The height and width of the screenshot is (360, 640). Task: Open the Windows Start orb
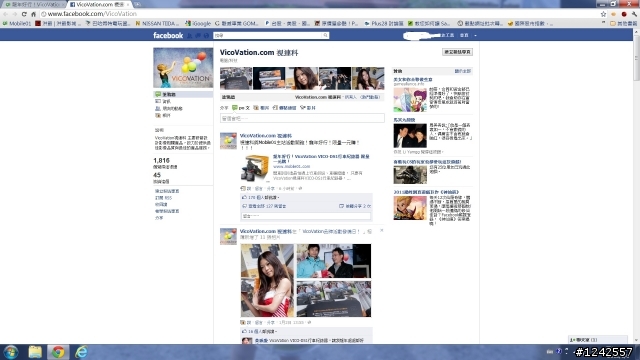point(11,352)
